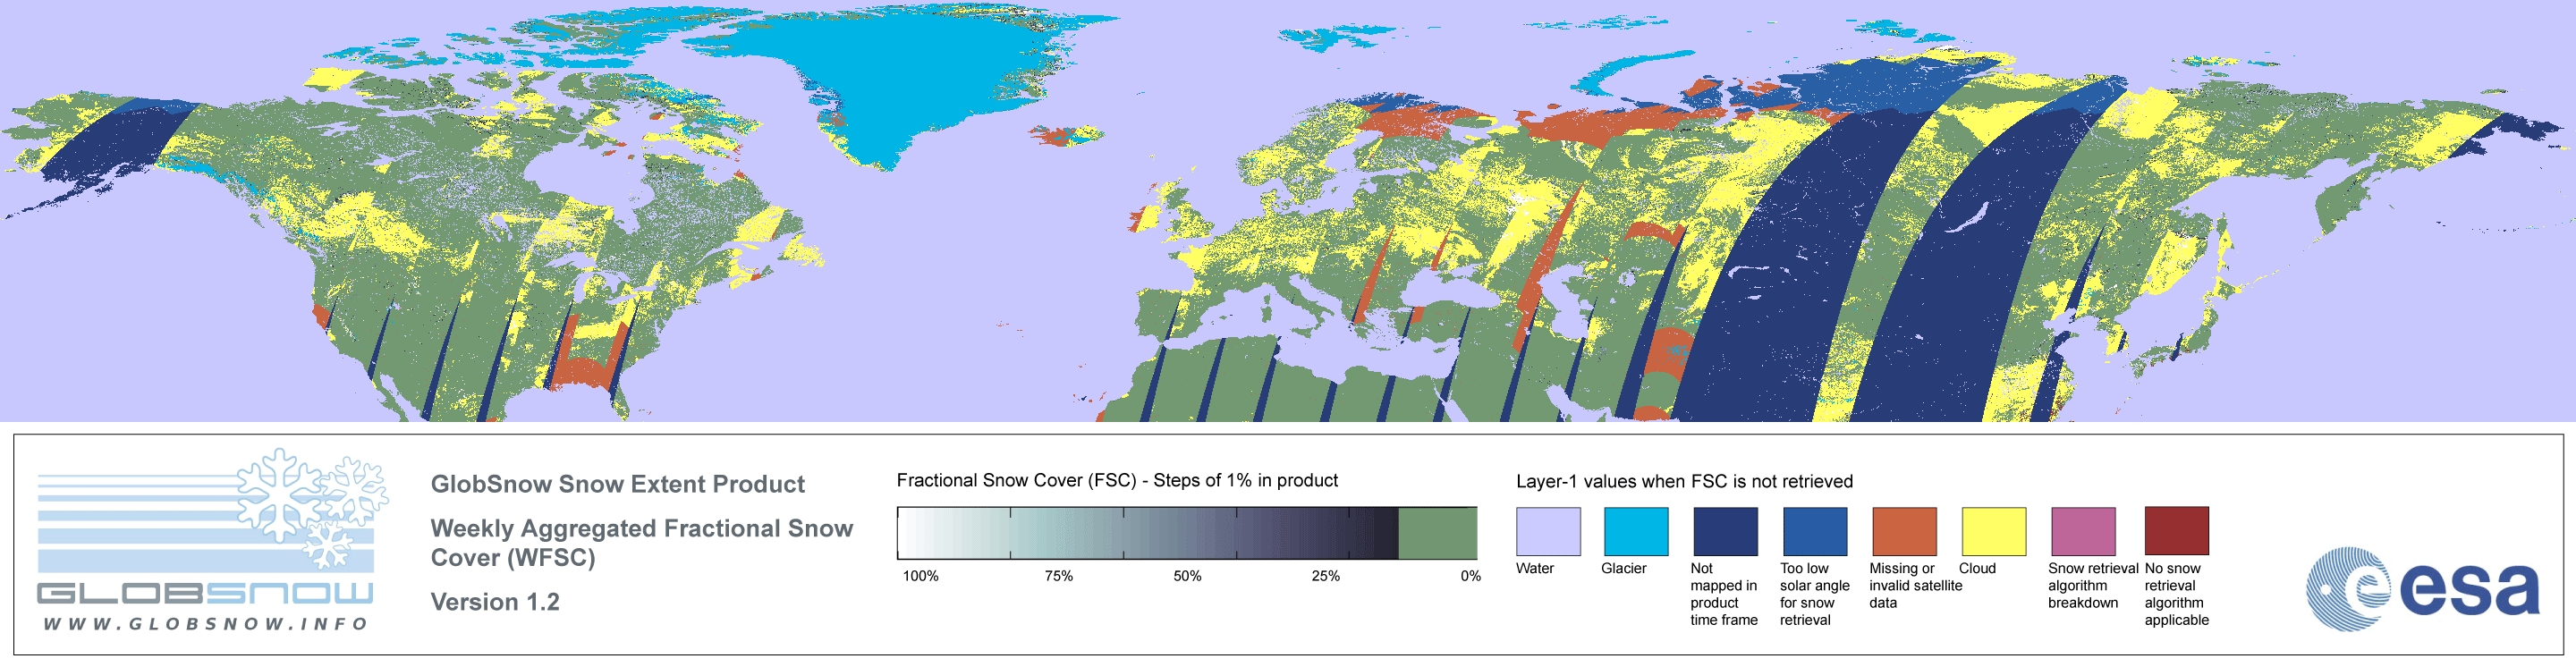This screenshot has height=667, width=2576.
Task: Click the orange 'Missing or invalid' swatch
Action: pyautogui.click(x=1904, y=531)
